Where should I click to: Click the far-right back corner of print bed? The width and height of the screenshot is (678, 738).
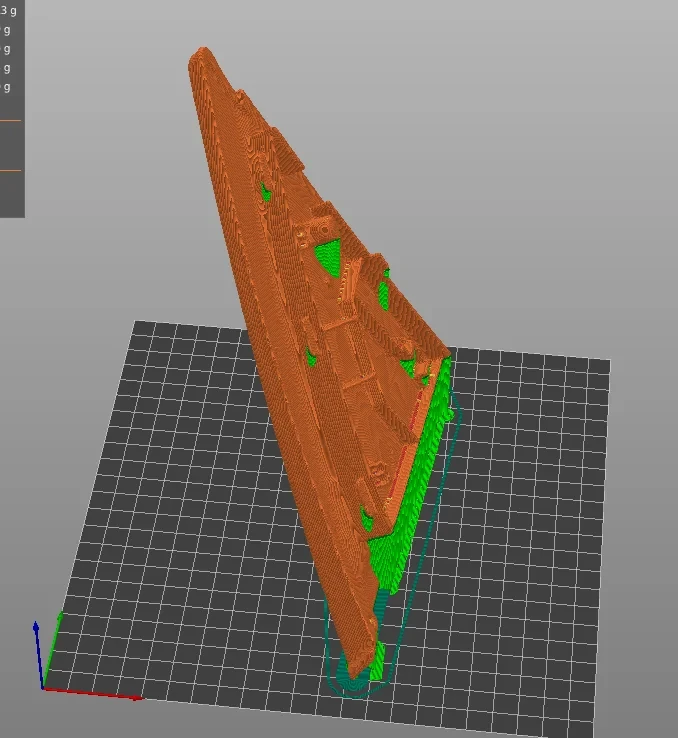[607, 361]
